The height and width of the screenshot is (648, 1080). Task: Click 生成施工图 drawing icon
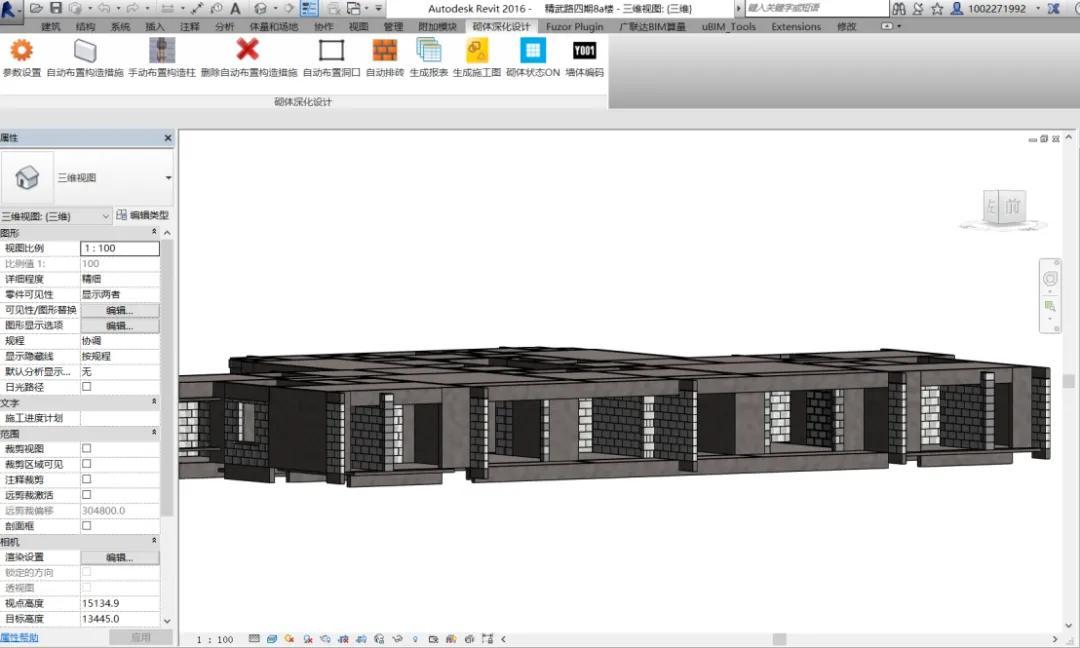[477, 57]
